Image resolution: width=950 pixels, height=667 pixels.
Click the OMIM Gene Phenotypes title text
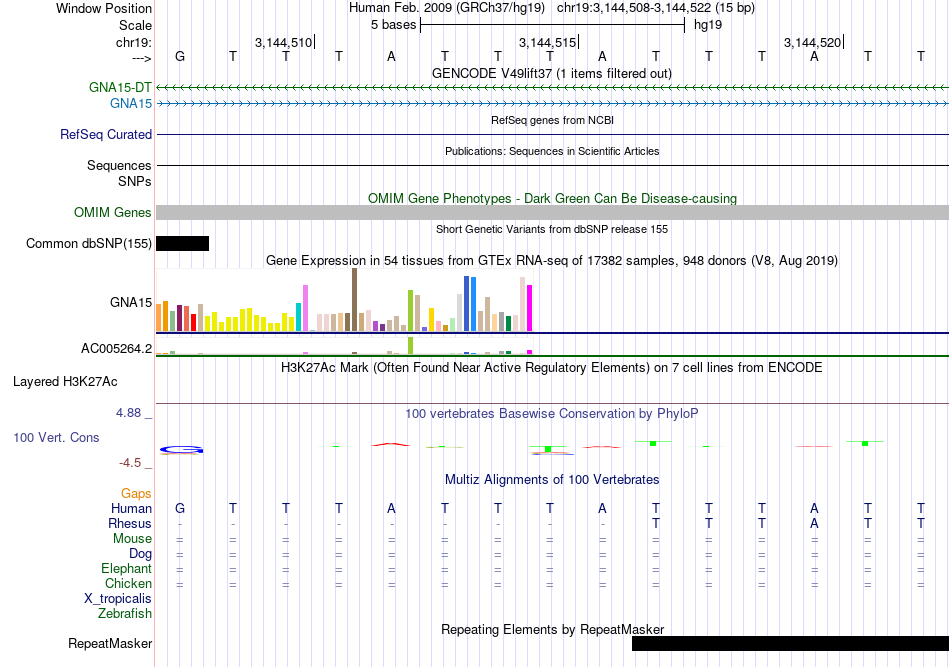point(552,198)
